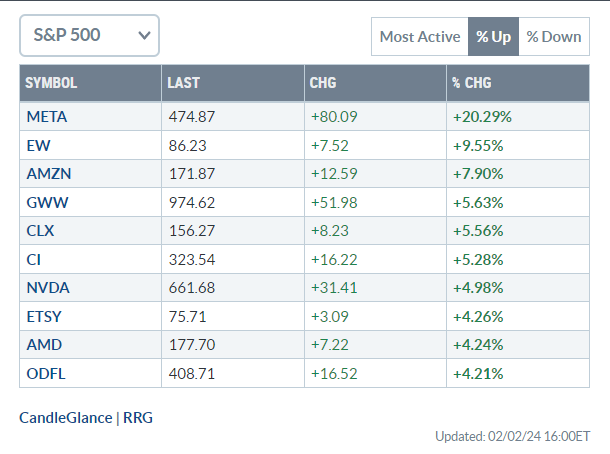Click the CLX ticker symbol
610x454 pixels.
point(41,231)
